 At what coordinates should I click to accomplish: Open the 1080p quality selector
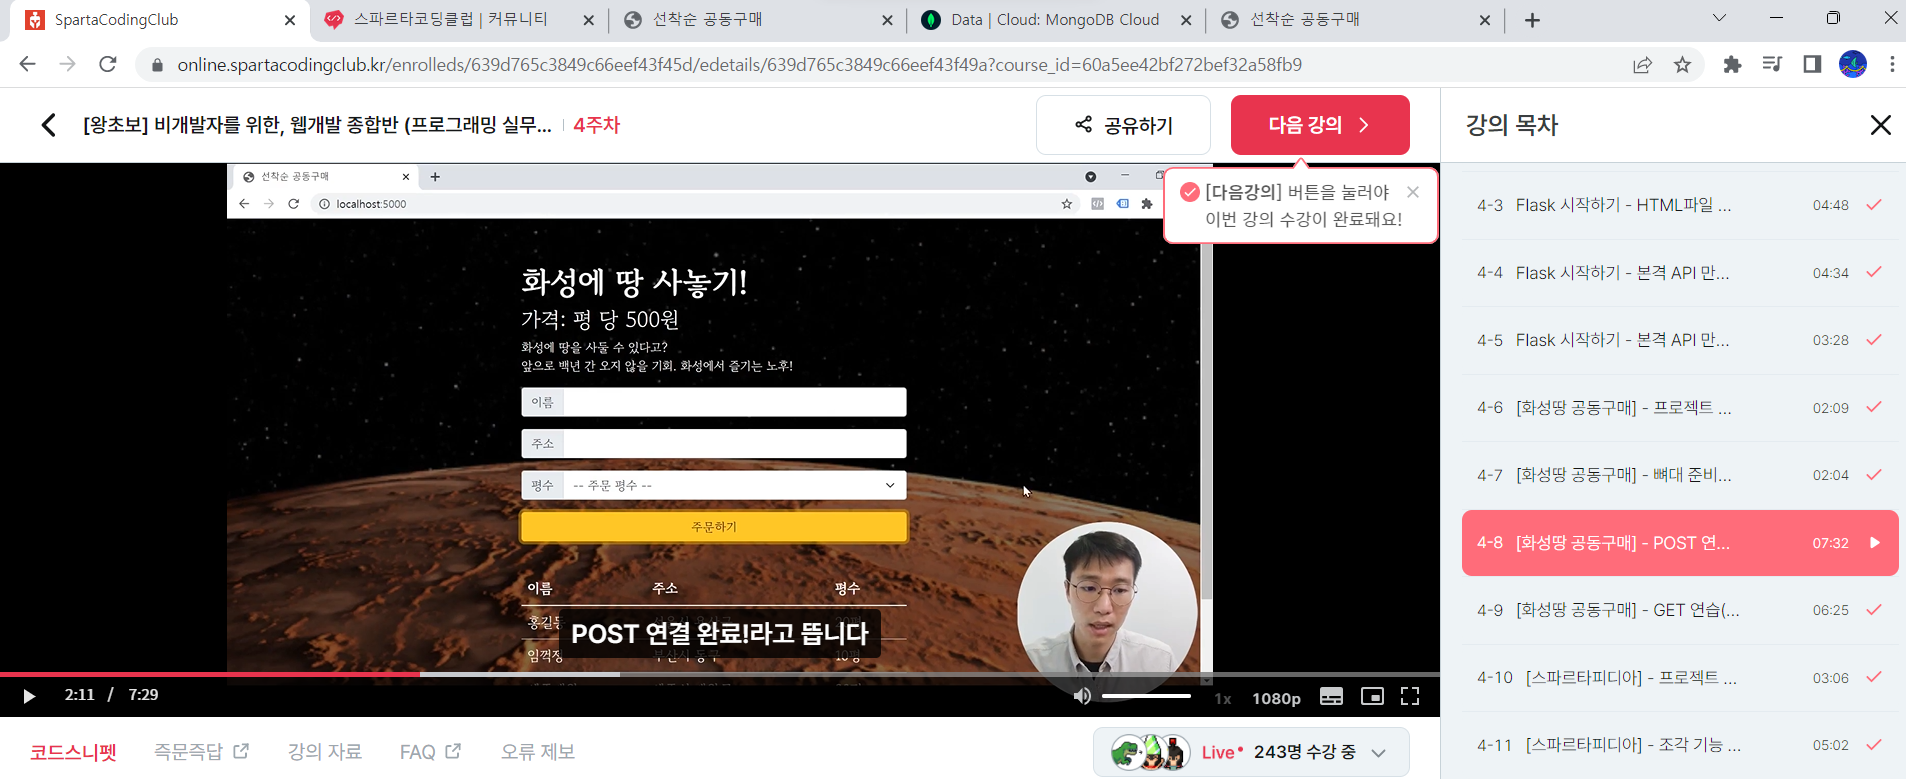(1276, 698)
